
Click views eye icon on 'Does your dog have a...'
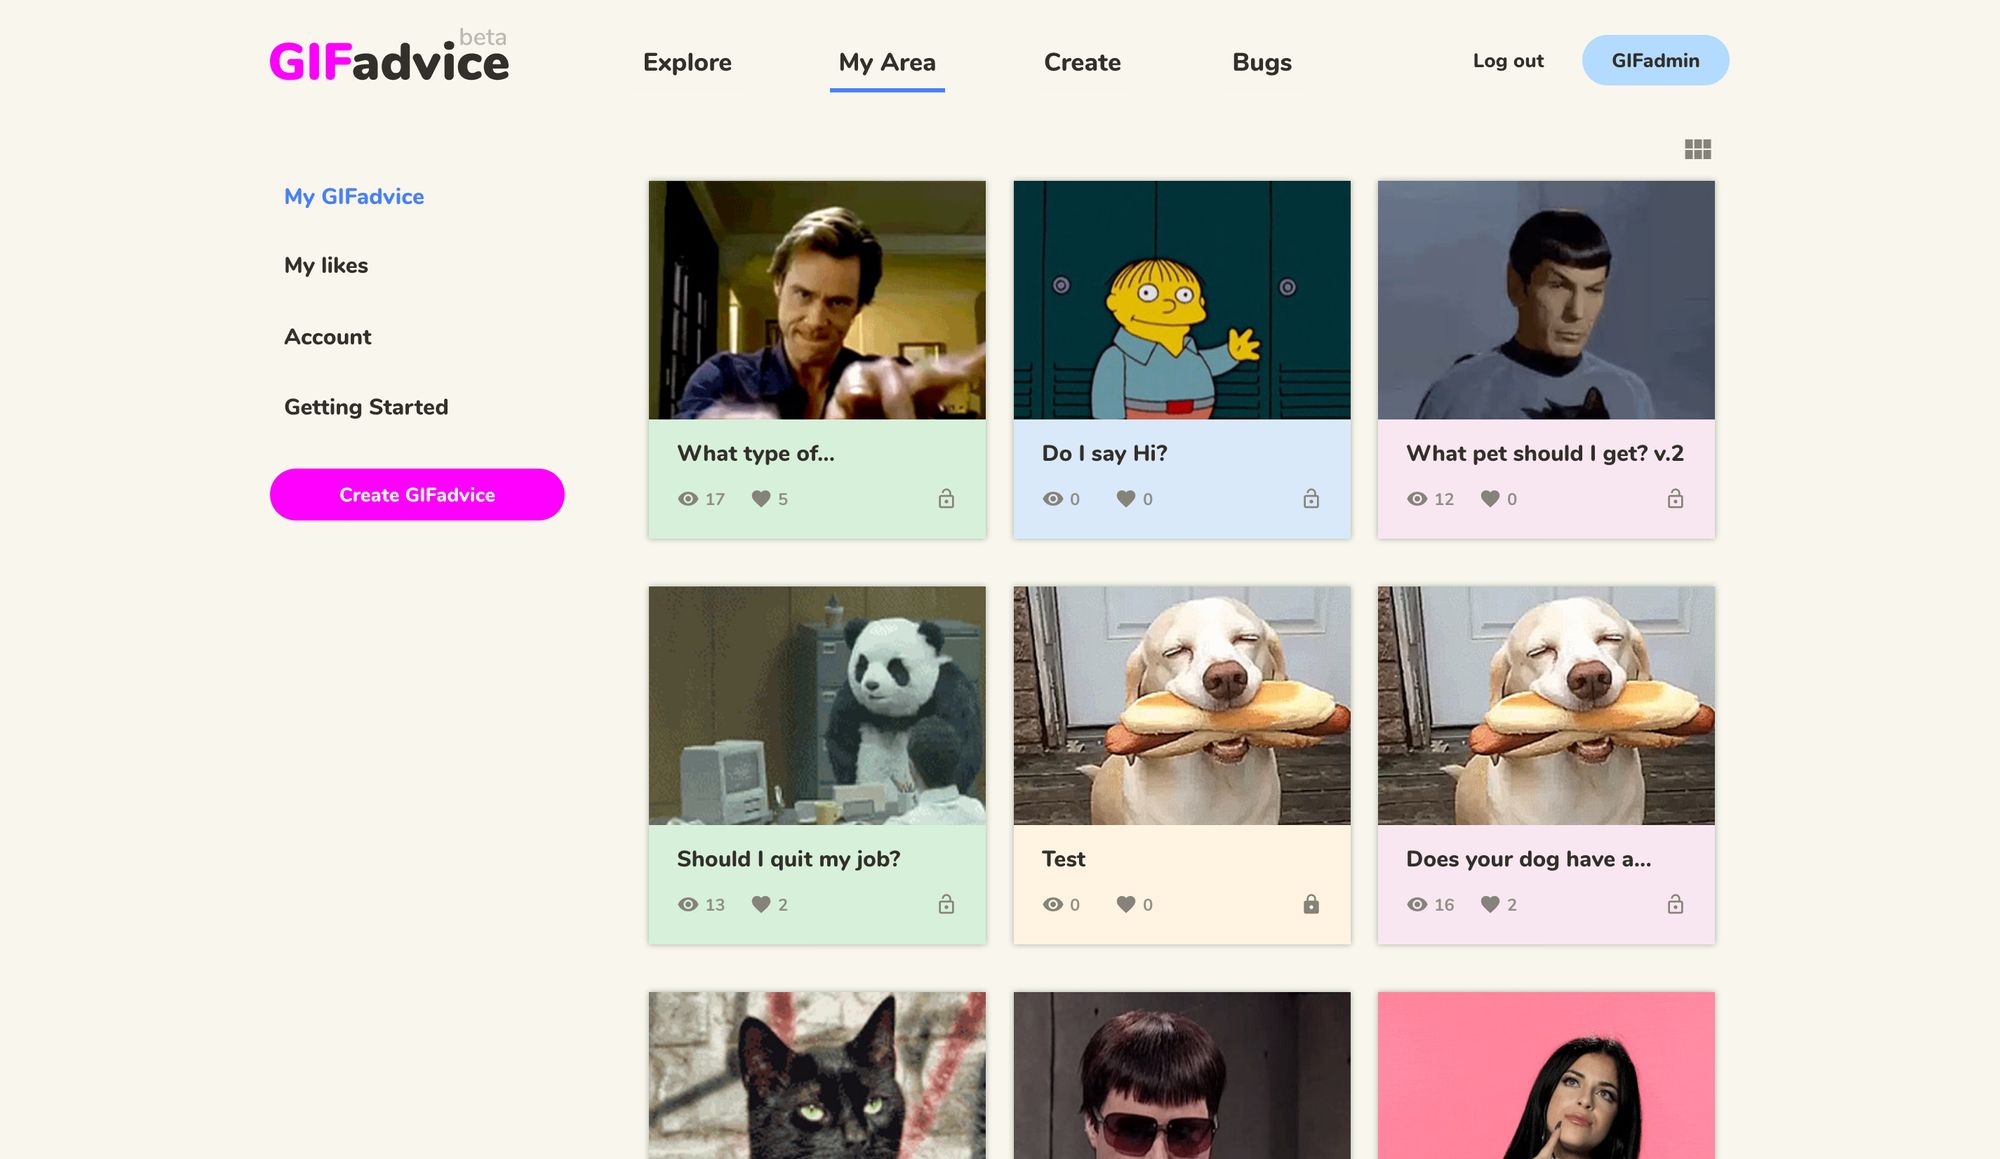[x=1417, y=904]
